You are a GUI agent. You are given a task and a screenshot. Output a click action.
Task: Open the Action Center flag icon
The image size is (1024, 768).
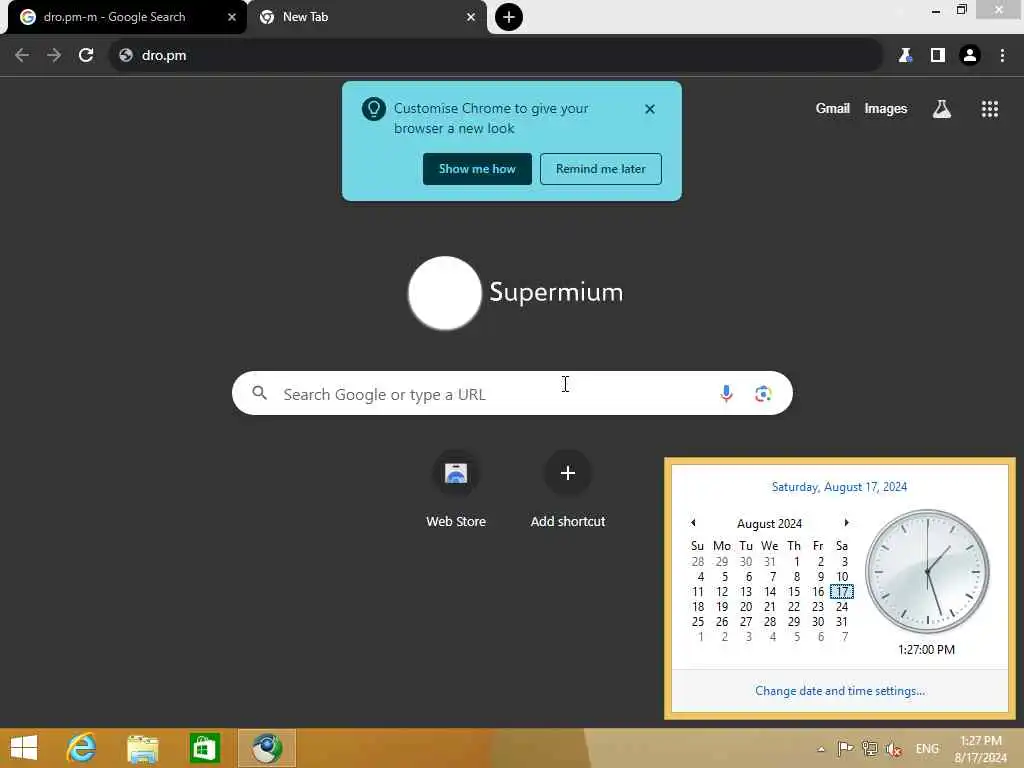pyautogui.click(x=845, y=748)
